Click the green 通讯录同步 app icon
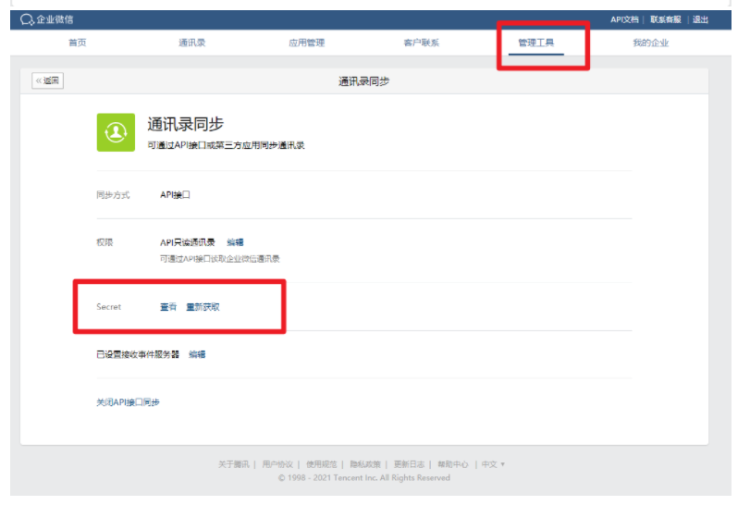This screenshot has width=750, height=505. (x=115, y=132)
